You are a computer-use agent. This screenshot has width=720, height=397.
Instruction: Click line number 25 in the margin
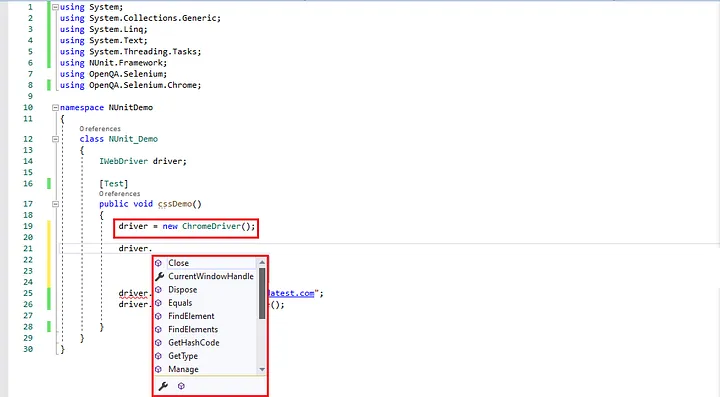(28, 293)
